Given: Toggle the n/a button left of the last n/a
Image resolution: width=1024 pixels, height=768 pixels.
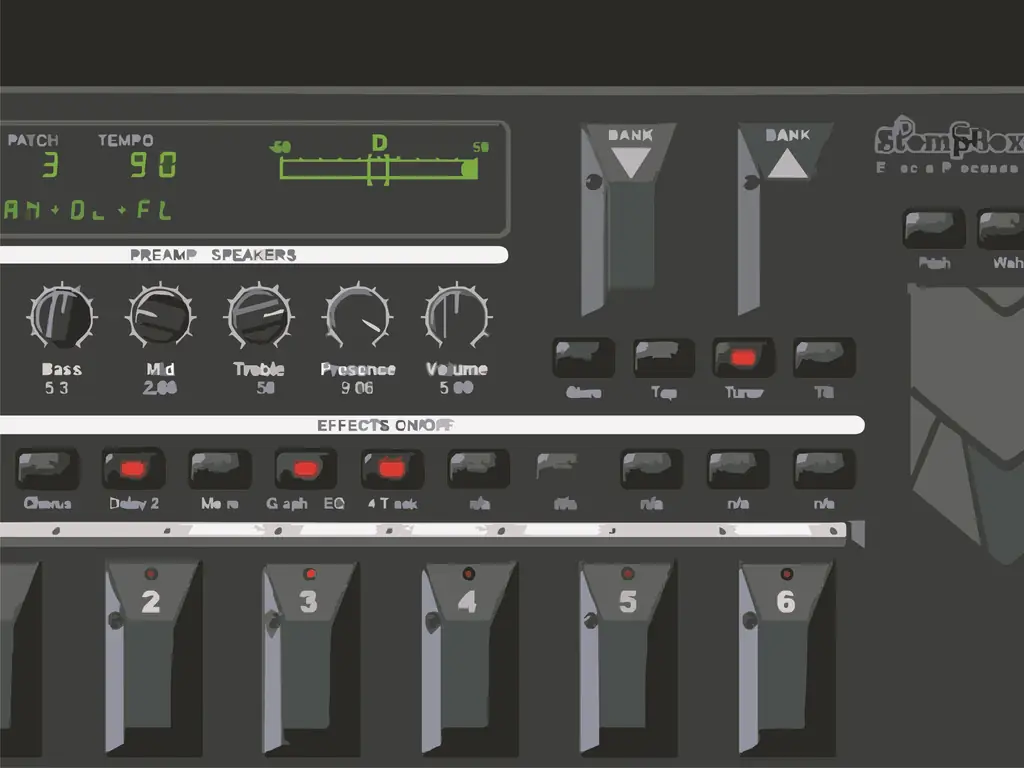Looking at the screenshot, I should (x=738, y=468).
